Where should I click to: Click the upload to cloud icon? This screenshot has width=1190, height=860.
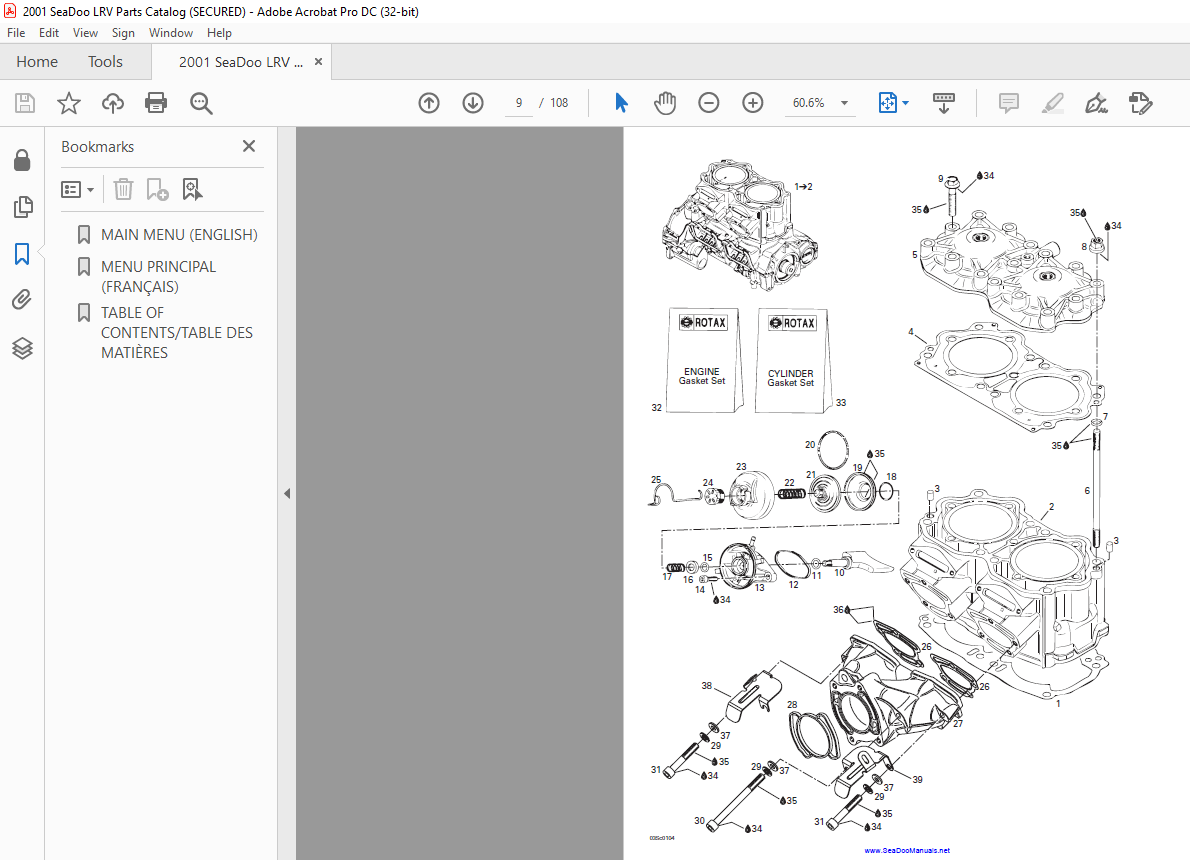pyautogui.click(x=112, y=103)
